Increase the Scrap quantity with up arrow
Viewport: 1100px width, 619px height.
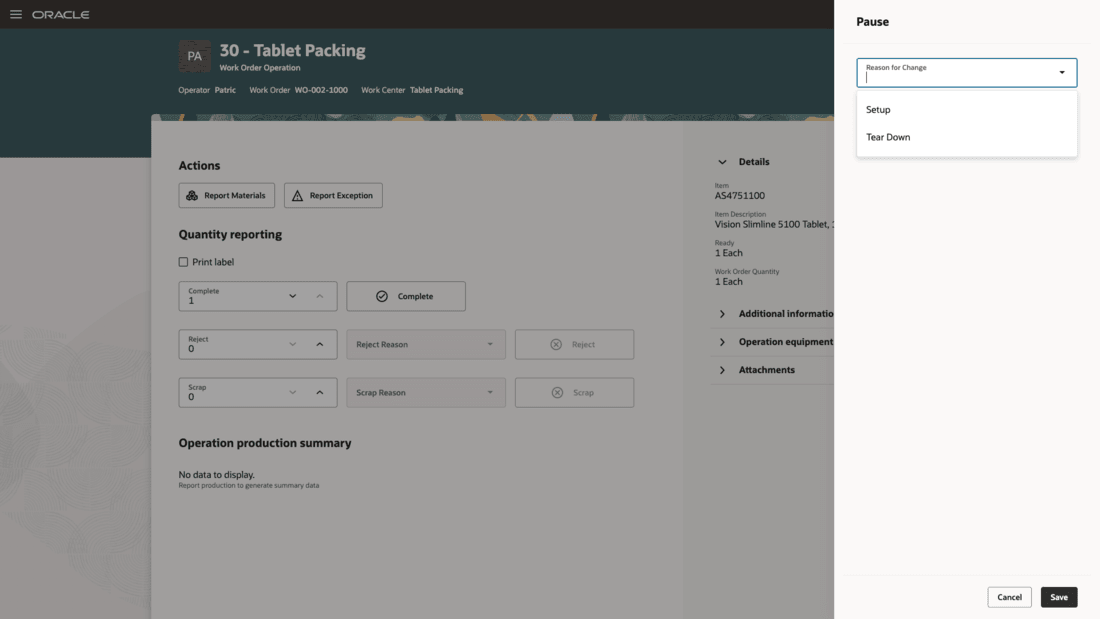tap(320, 392)
